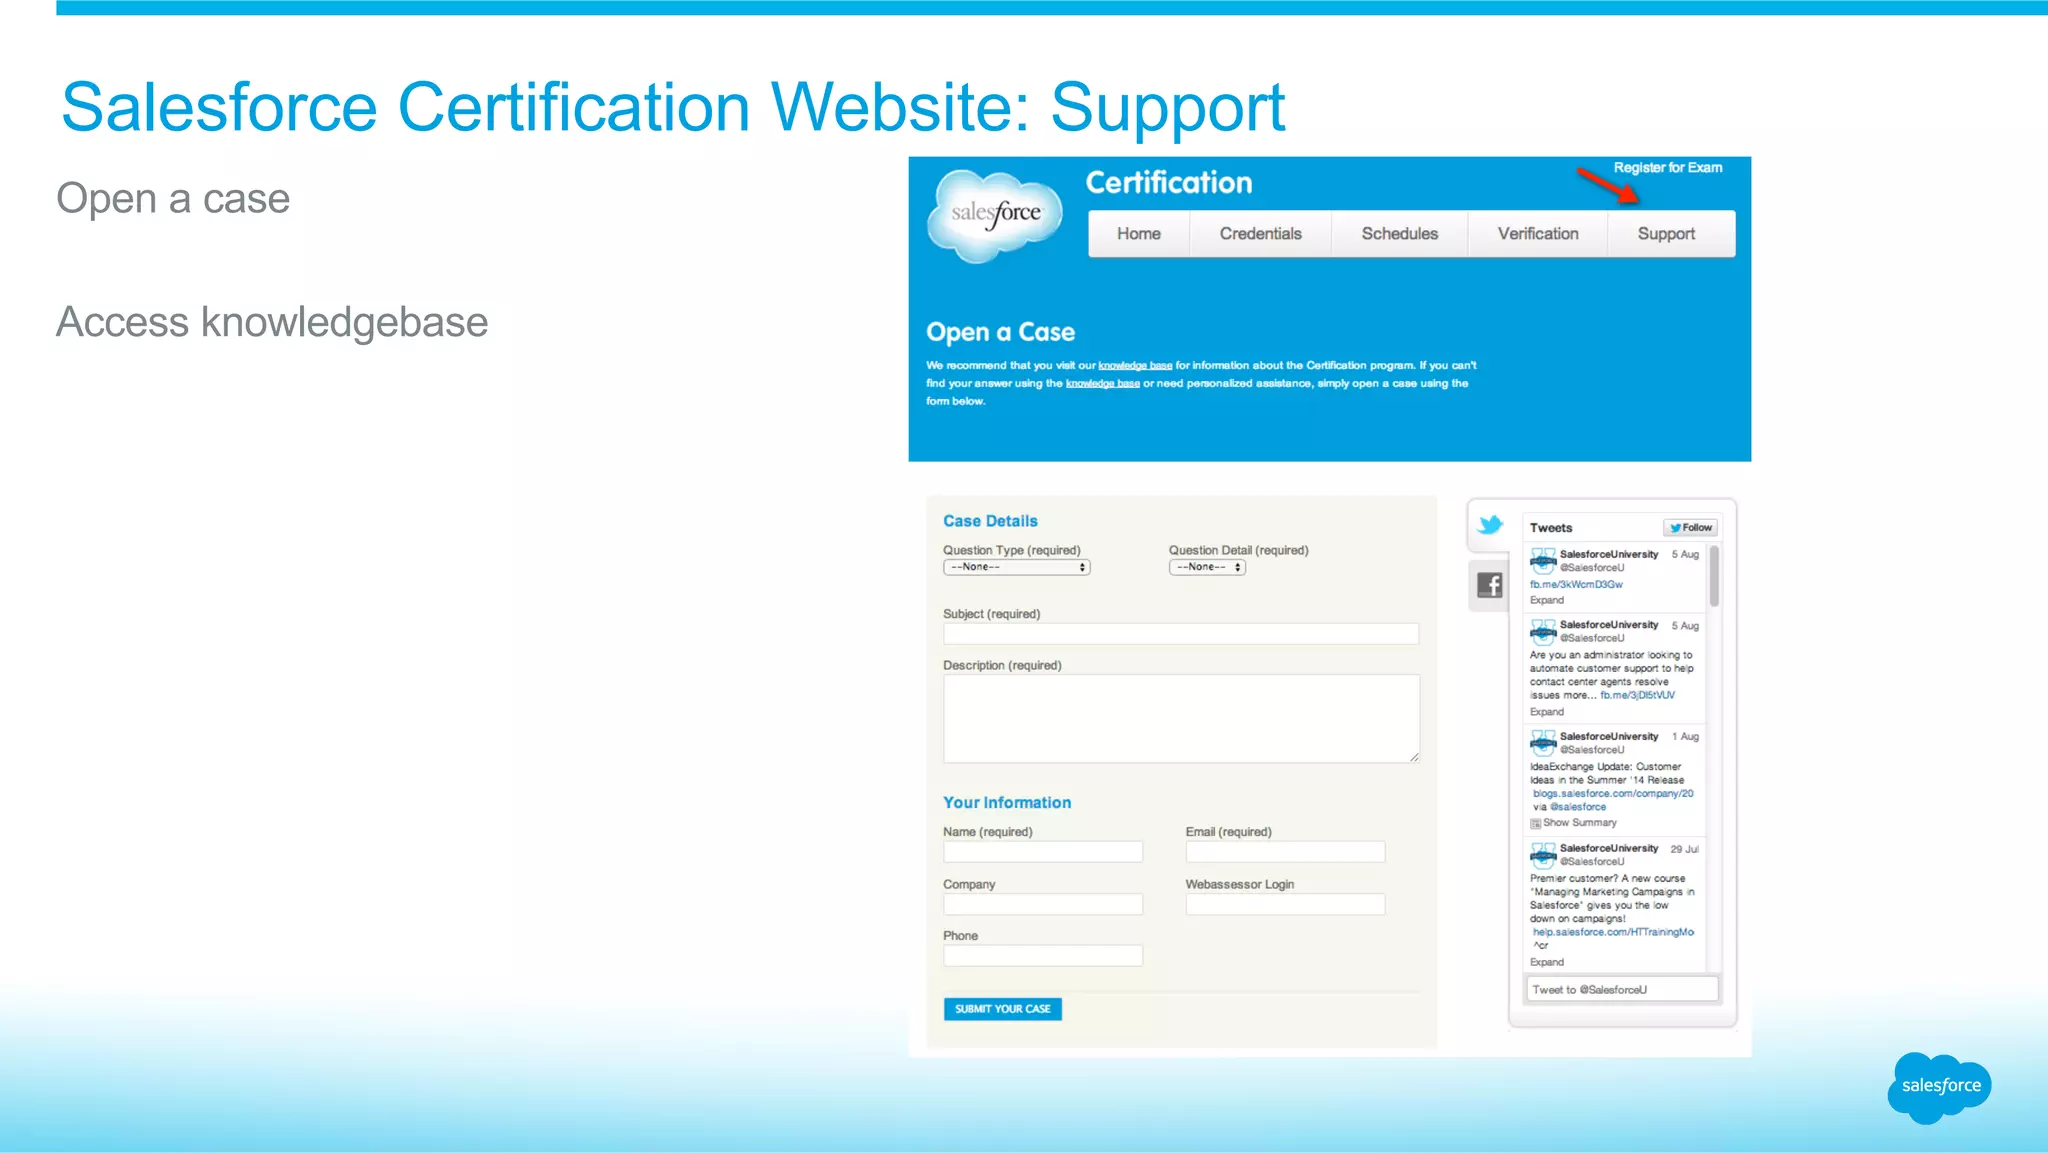The width and height of the screenshot is (2048, 1153).
Task: Focus the Name field
Action: click(x=1042, y=852)
